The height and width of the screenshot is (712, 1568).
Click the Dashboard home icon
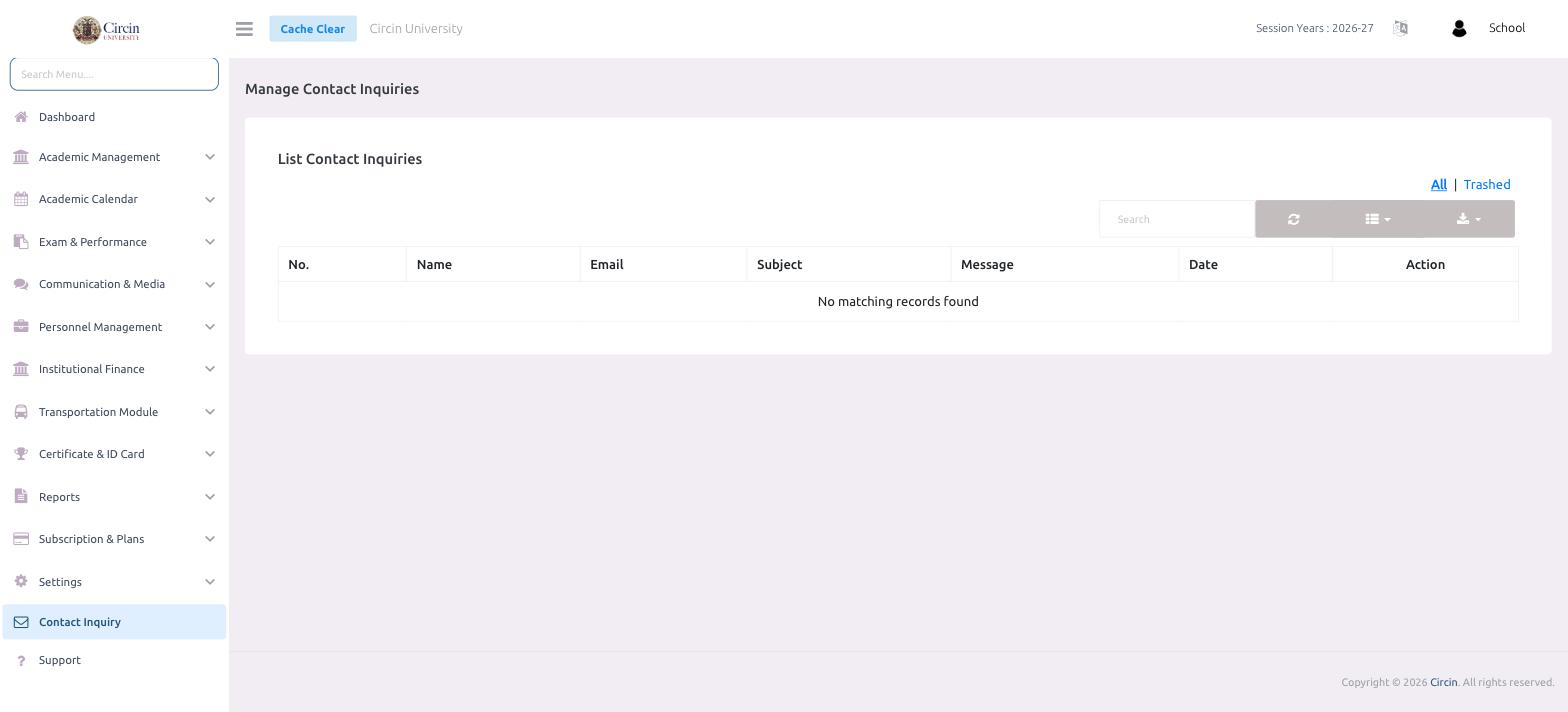pos(21,117)
